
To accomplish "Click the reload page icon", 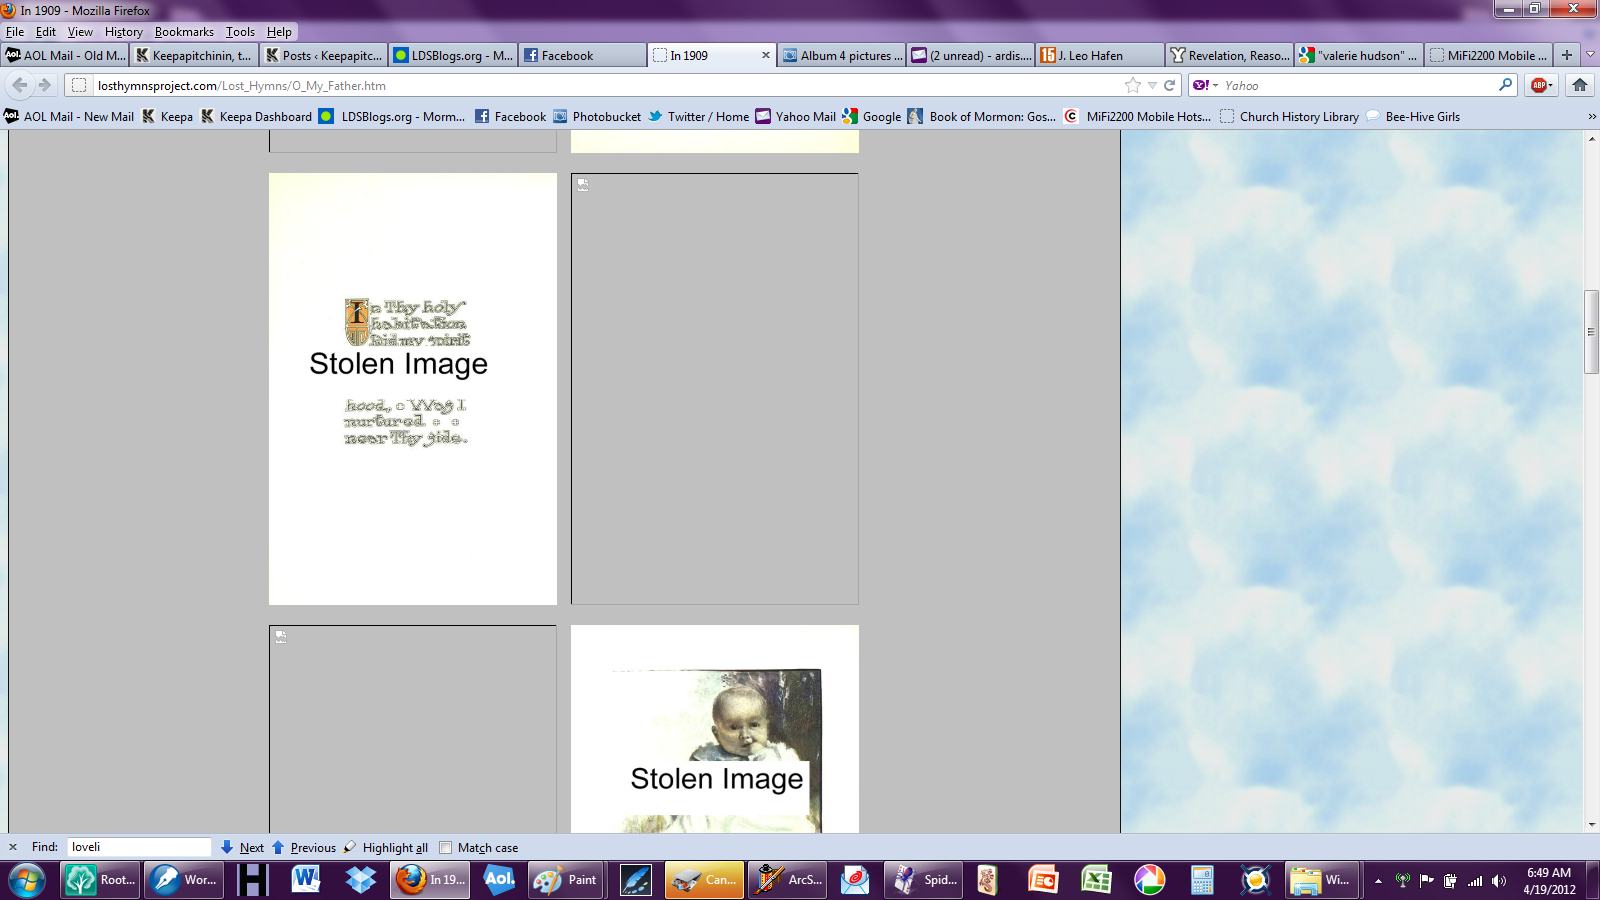I will pos(1169,85).
